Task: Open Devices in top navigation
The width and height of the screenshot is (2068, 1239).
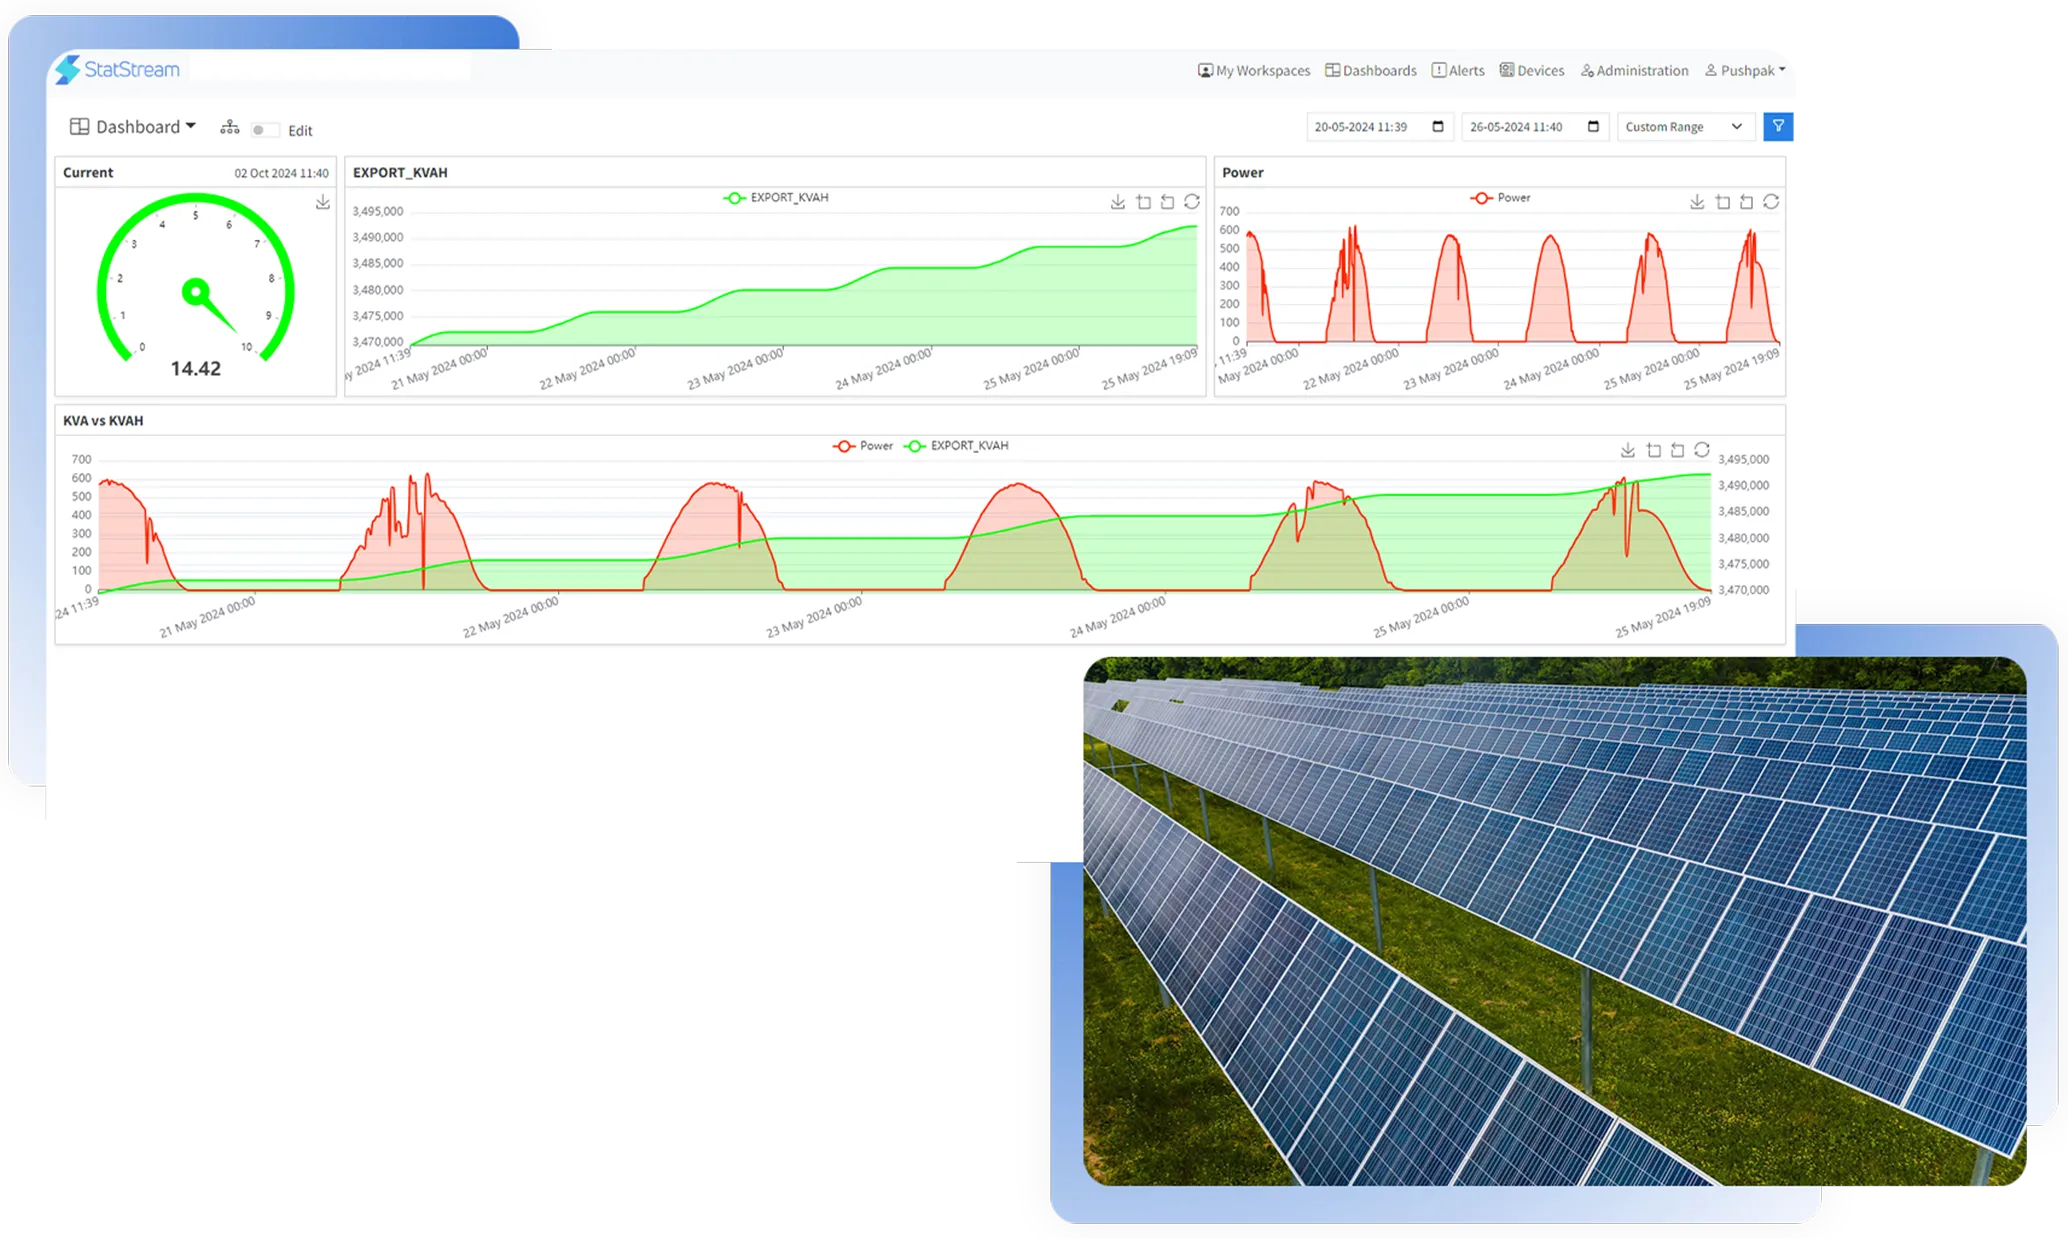Action: click(1531, 70)
